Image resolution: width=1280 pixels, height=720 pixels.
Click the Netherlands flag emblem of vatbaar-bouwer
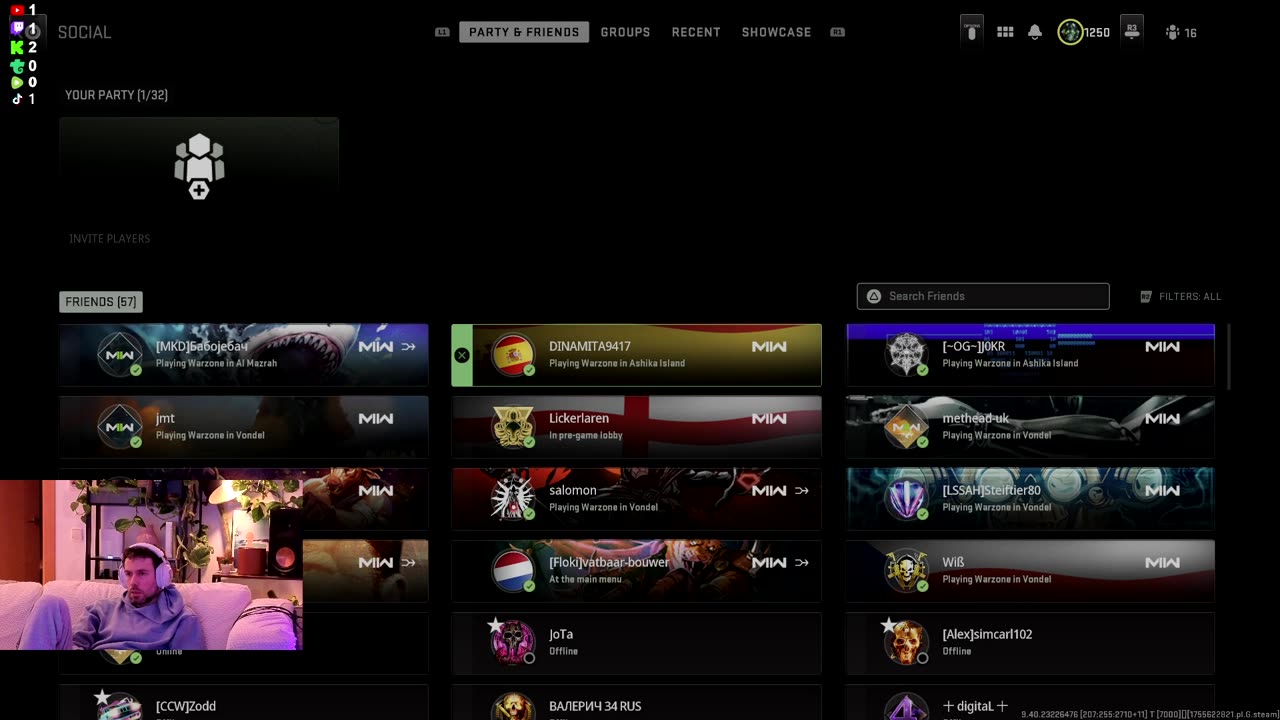click(513, 571)
